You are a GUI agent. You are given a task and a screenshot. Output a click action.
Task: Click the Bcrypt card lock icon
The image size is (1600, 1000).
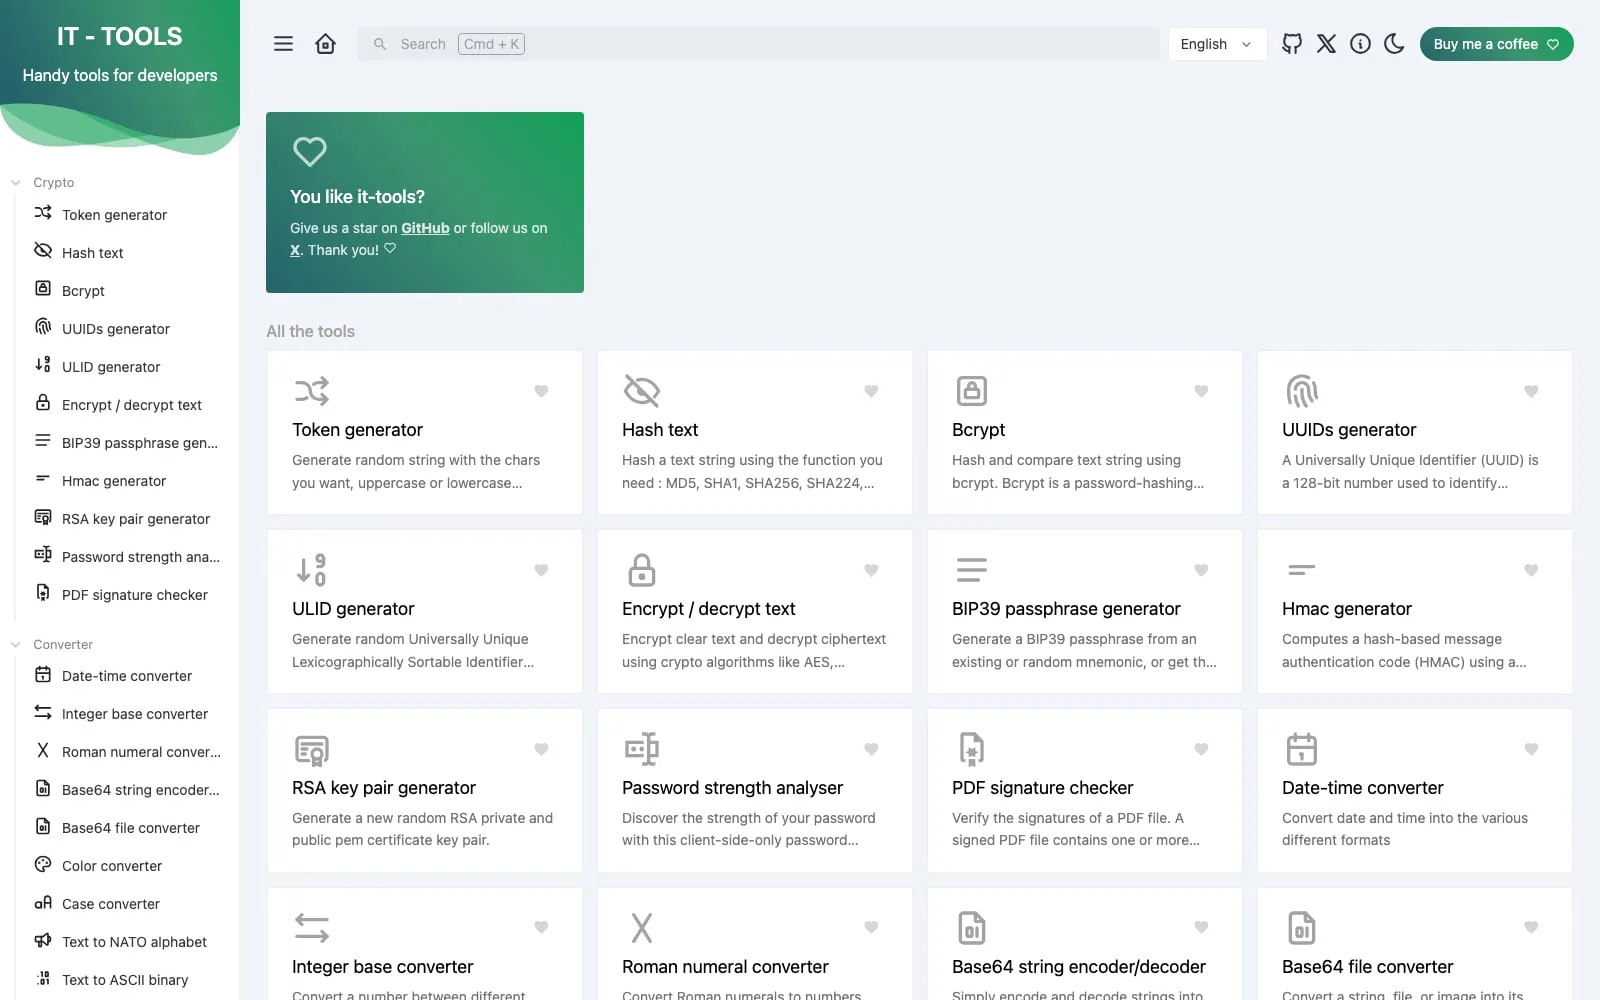pyautogui.click(x=971, y=391)
